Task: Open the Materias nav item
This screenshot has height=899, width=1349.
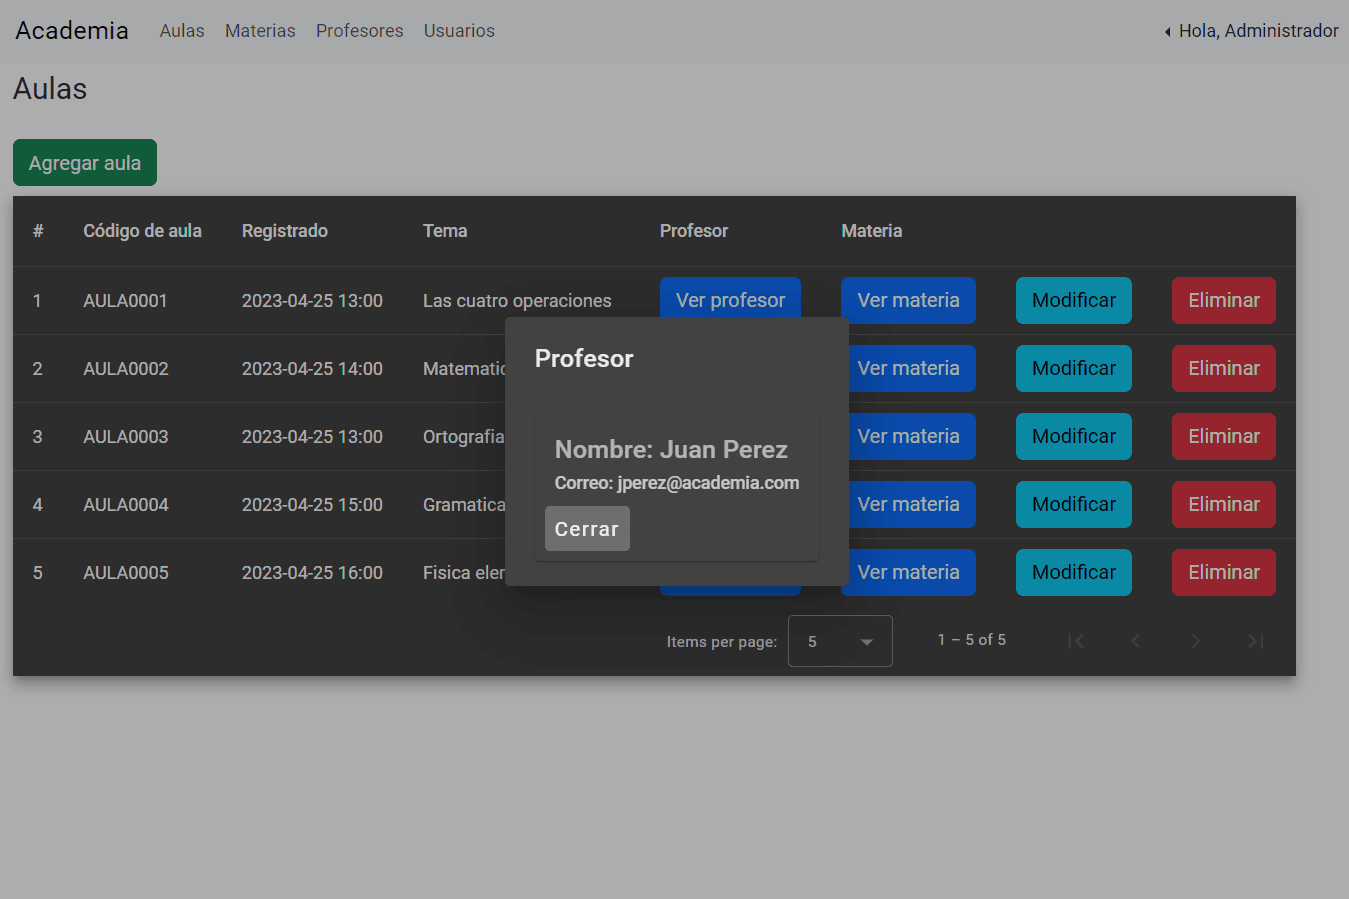Action: (260, 31)
